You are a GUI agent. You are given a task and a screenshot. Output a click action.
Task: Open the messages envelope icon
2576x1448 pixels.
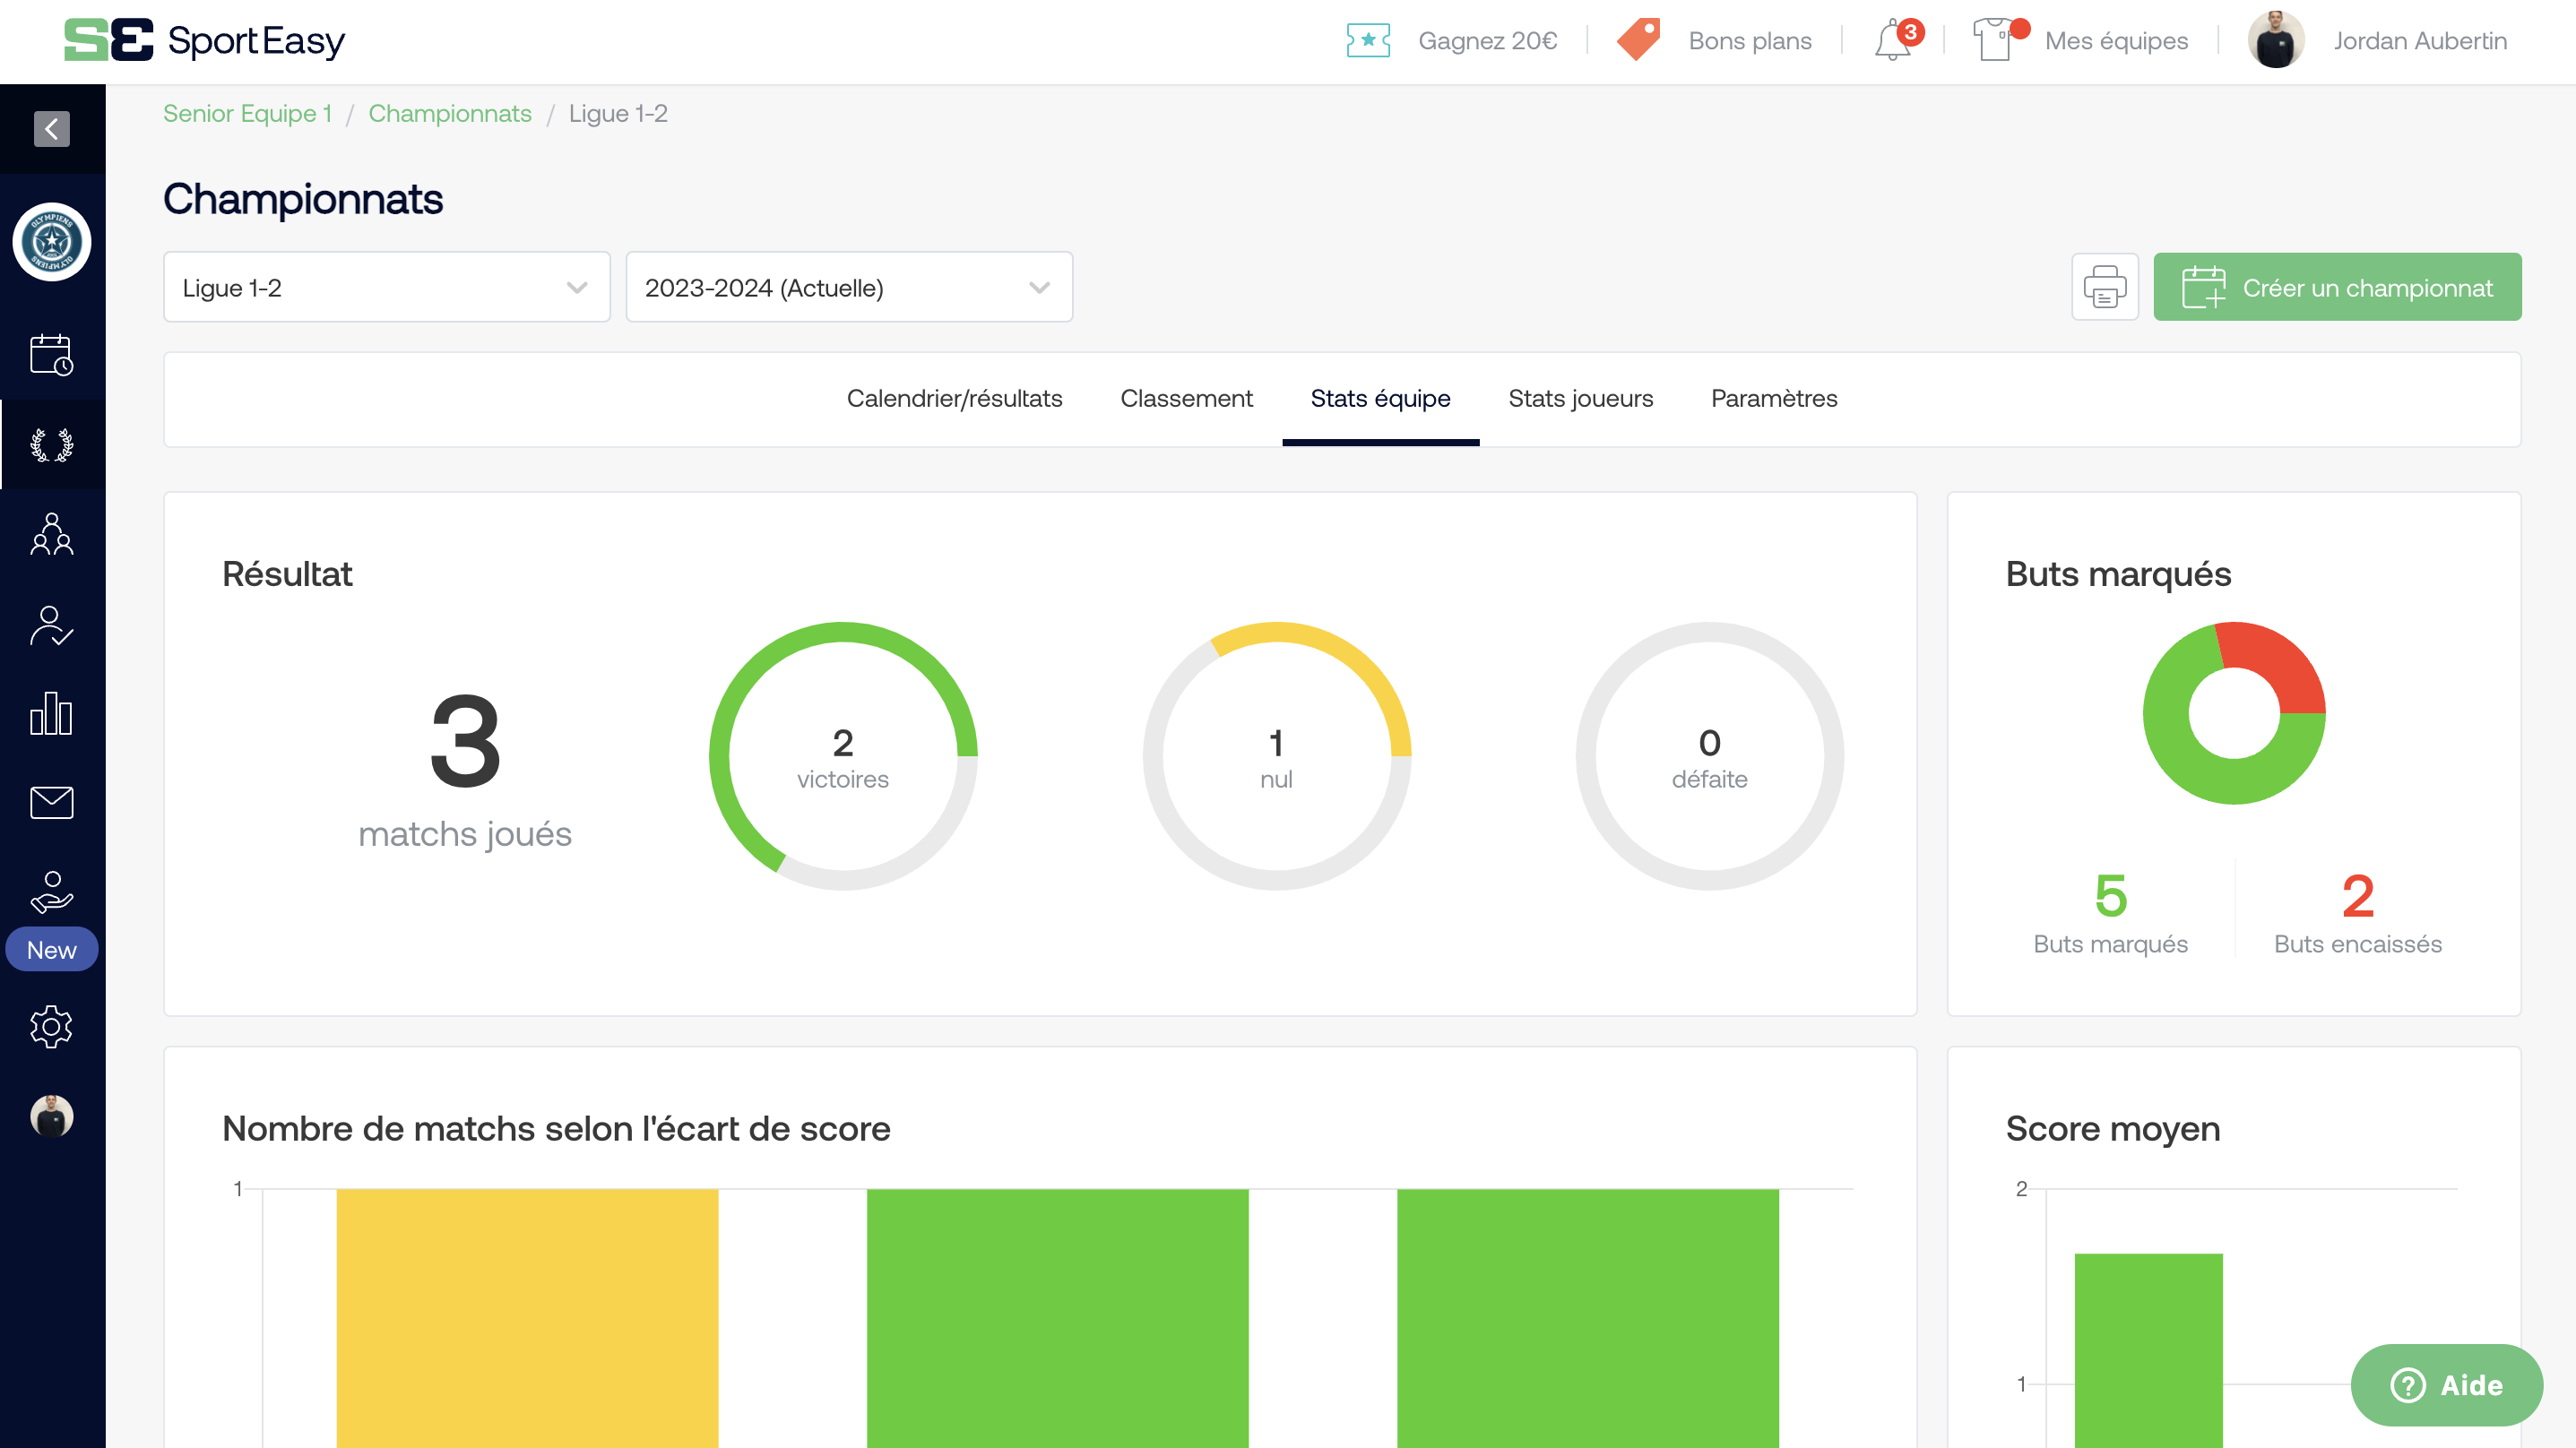tap(52, 802)
